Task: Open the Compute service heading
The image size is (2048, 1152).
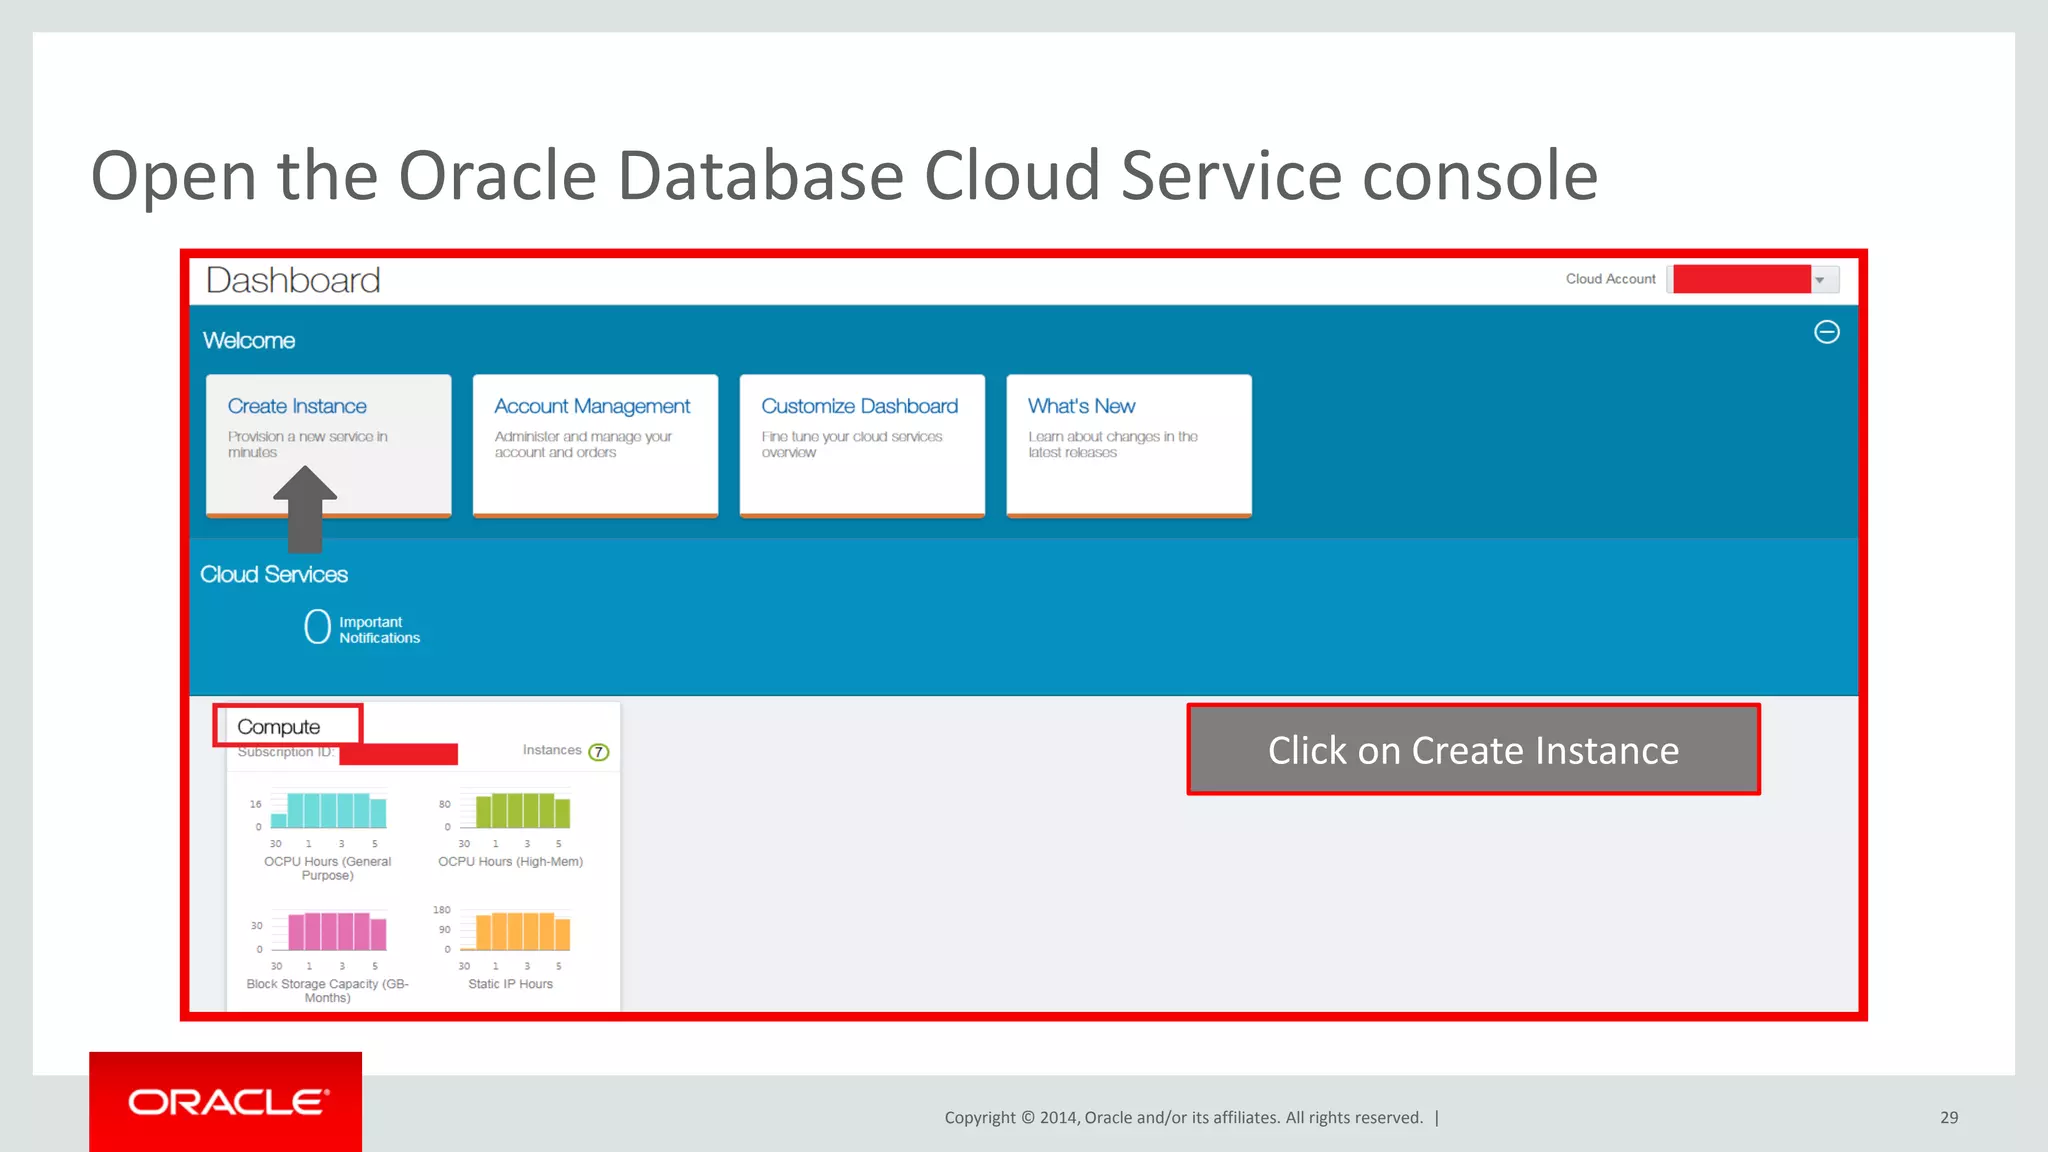Action: (279, 727)
